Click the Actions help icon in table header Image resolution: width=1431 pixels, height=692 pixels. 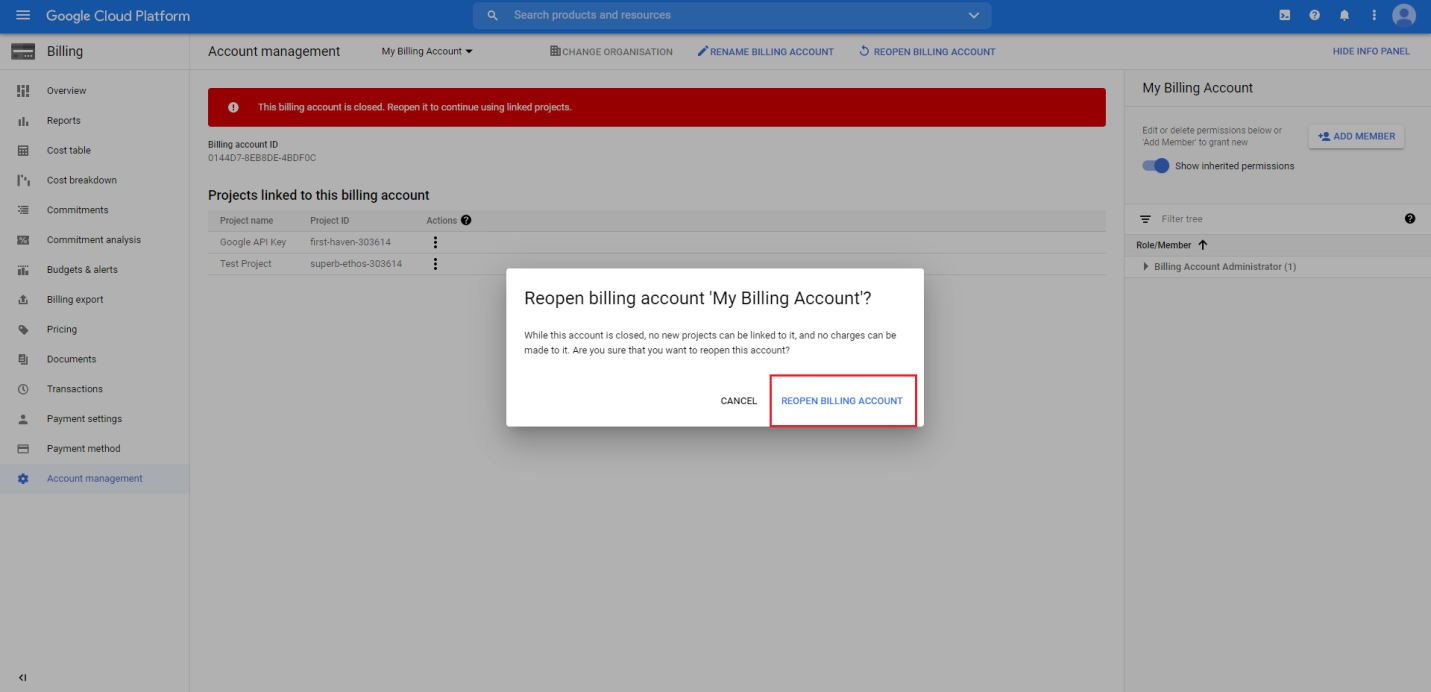466,220
